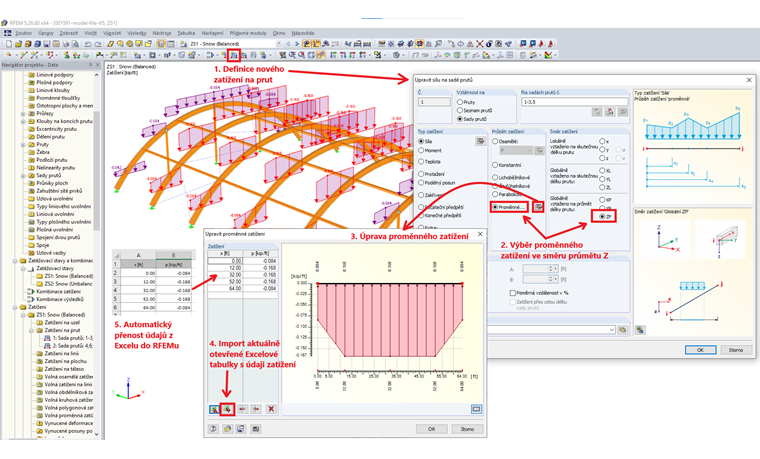Collapse the Zatížení tree node
Image resolution: width=760 pixels, height=459 pixels.
tap(15, 307)
